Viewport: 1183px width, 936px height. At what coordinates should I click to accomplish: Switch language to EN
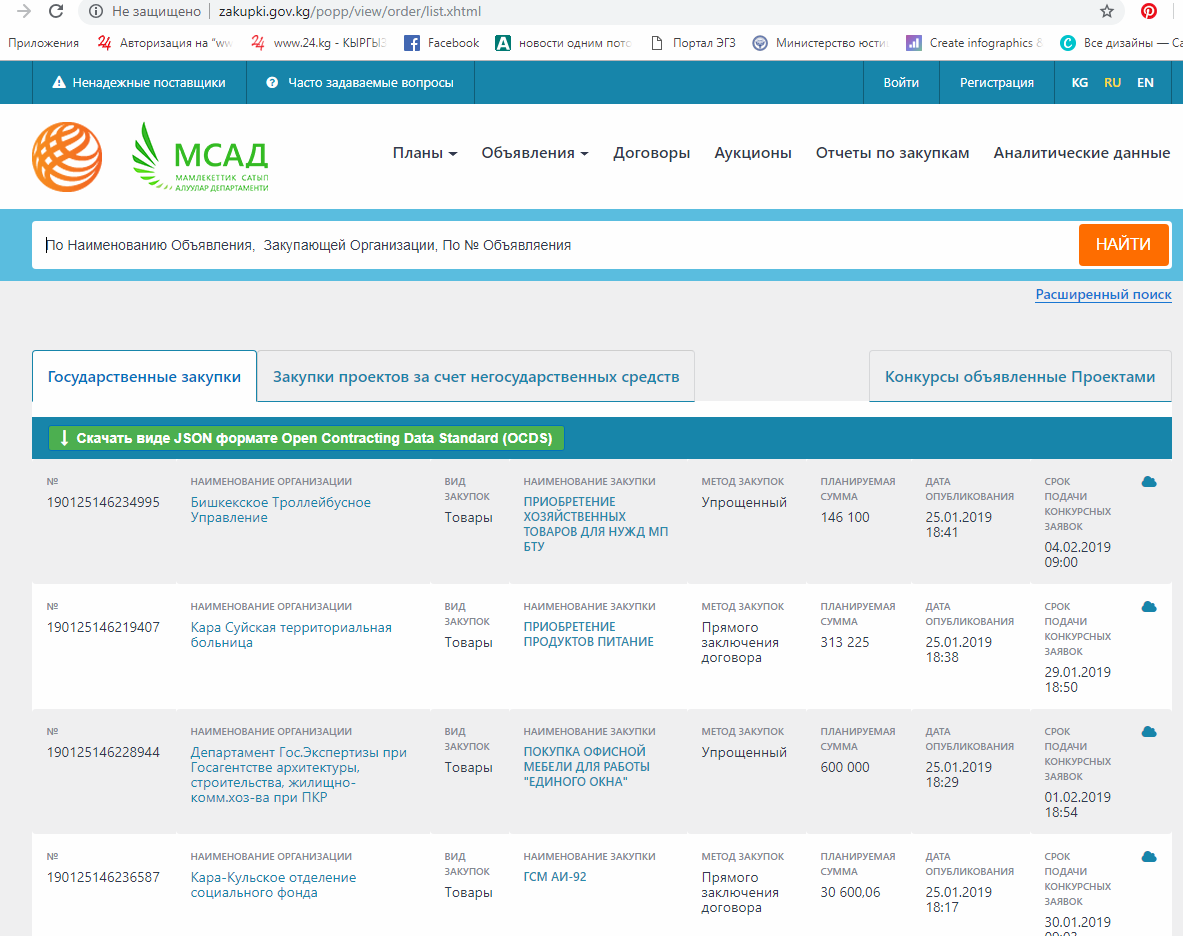click(x=1145, y=83)
